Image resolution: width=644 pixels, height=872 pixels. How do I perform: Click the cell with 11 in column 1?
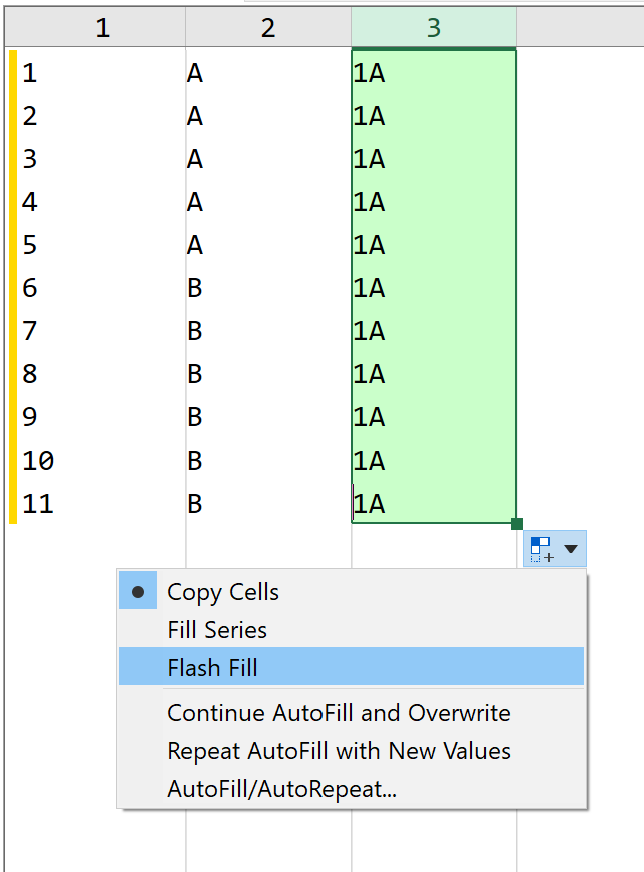pos(101,503)
